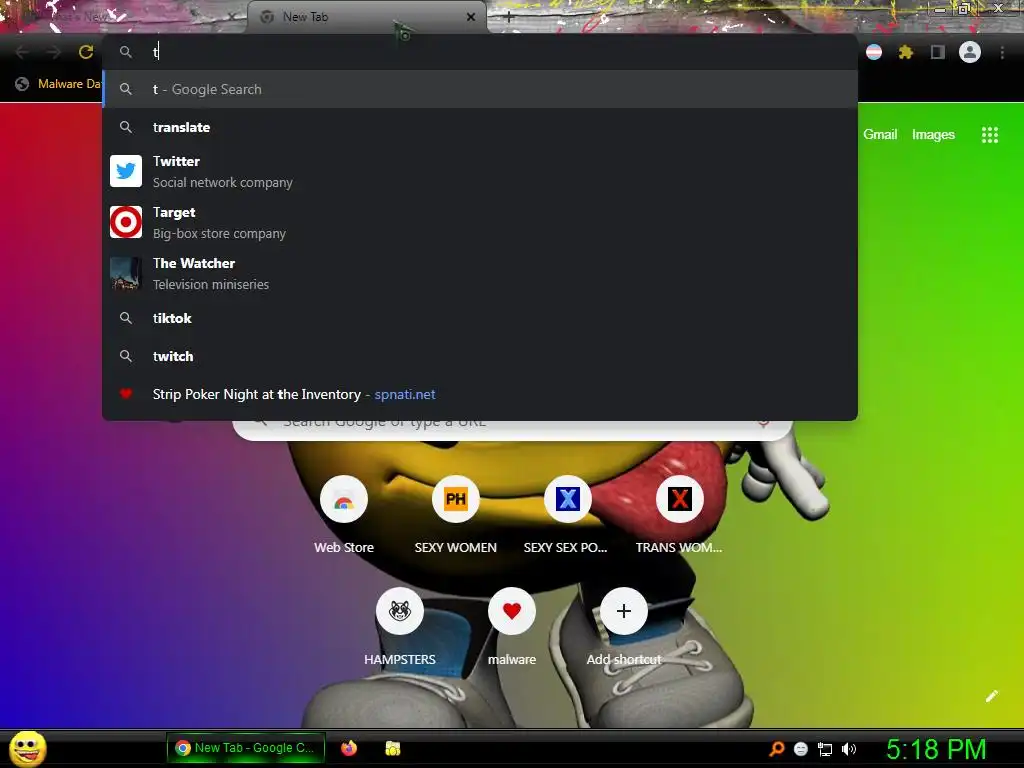1024x768 pixels.
Task: Click the network tray icon
Action: pyautogui.click(x=825, y=749)
